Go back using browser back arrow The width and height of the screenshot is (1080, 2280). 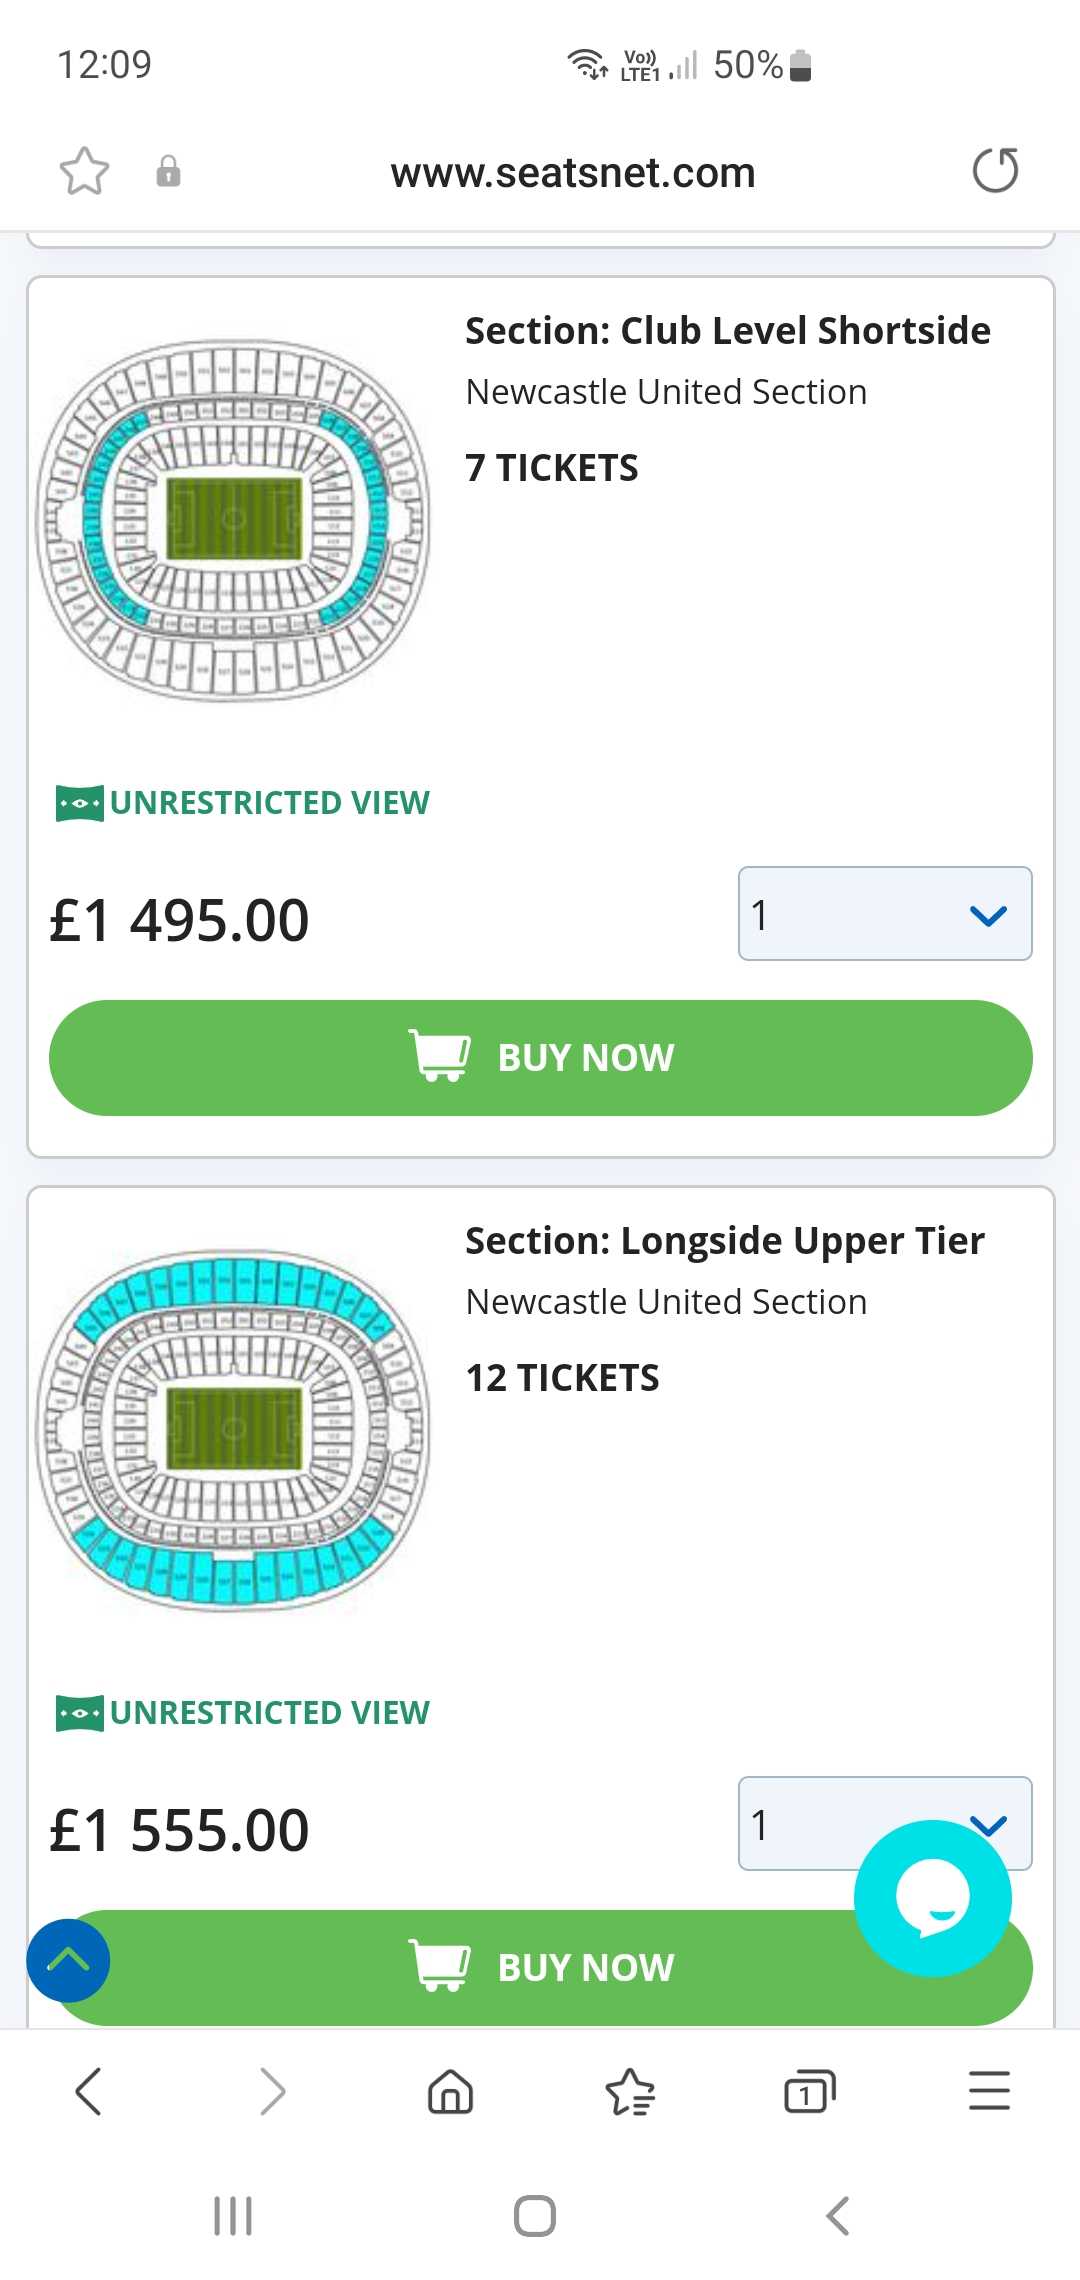tap(89, 2091)
